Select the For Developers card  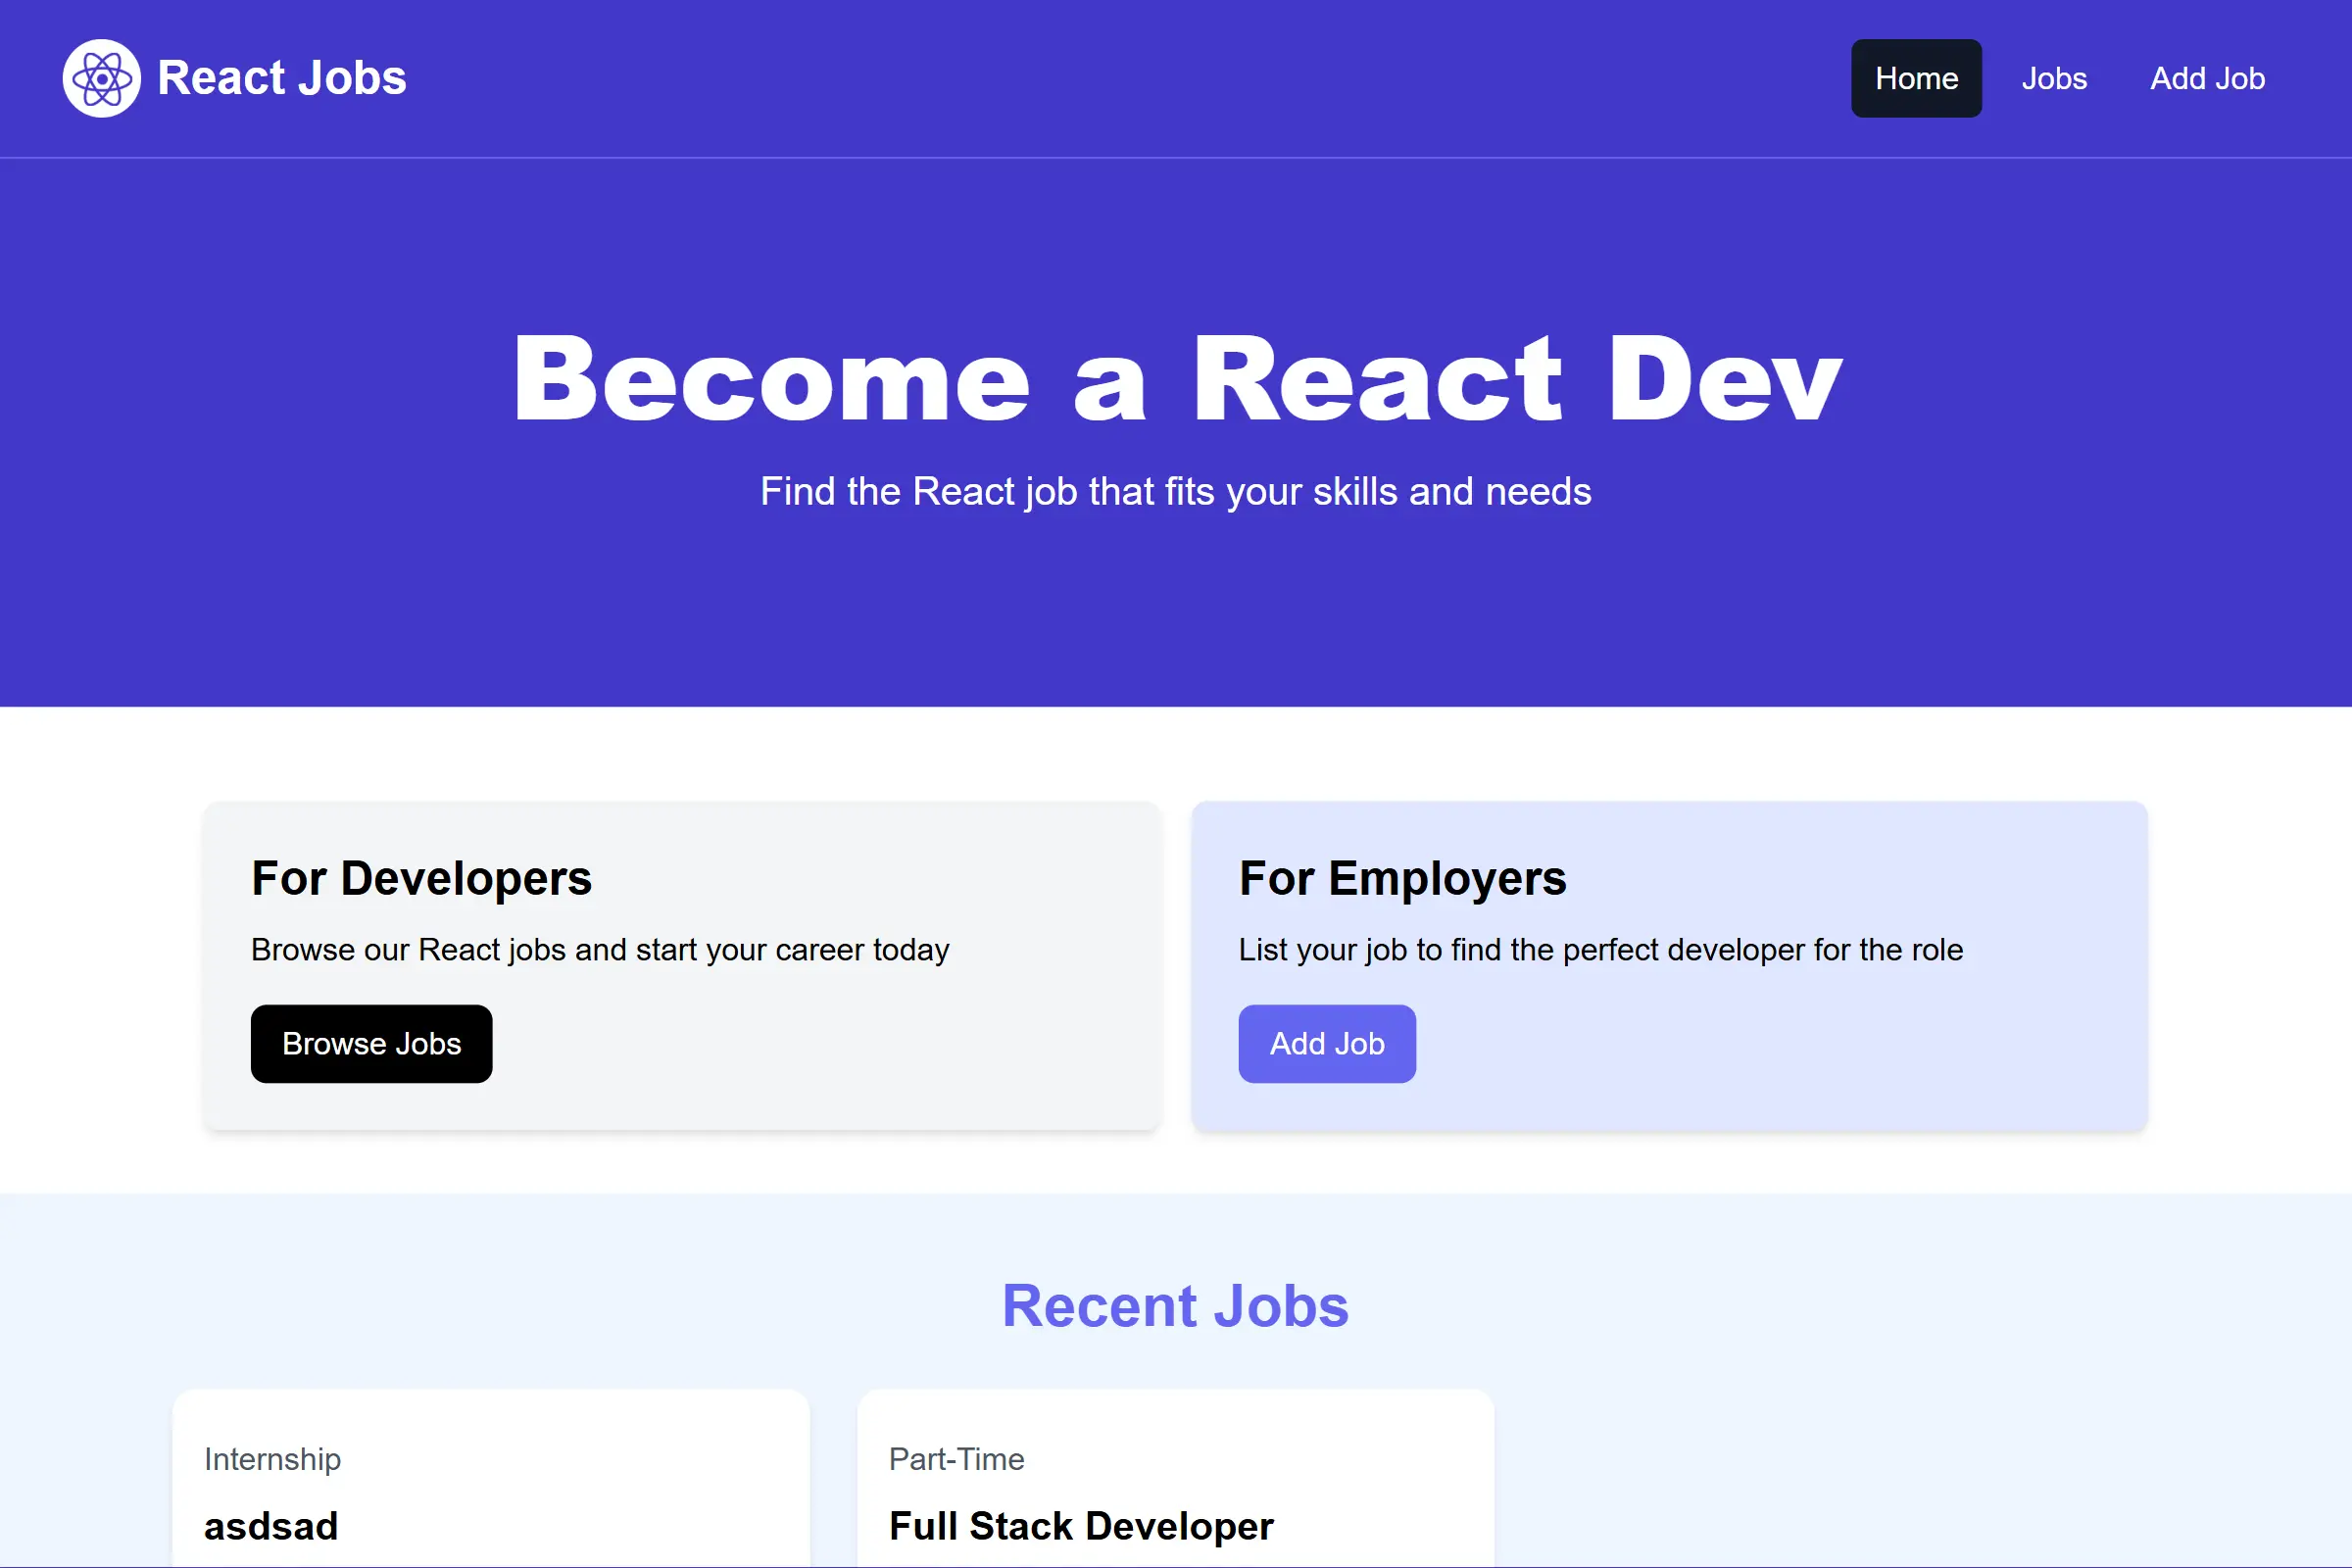point(682,965)
